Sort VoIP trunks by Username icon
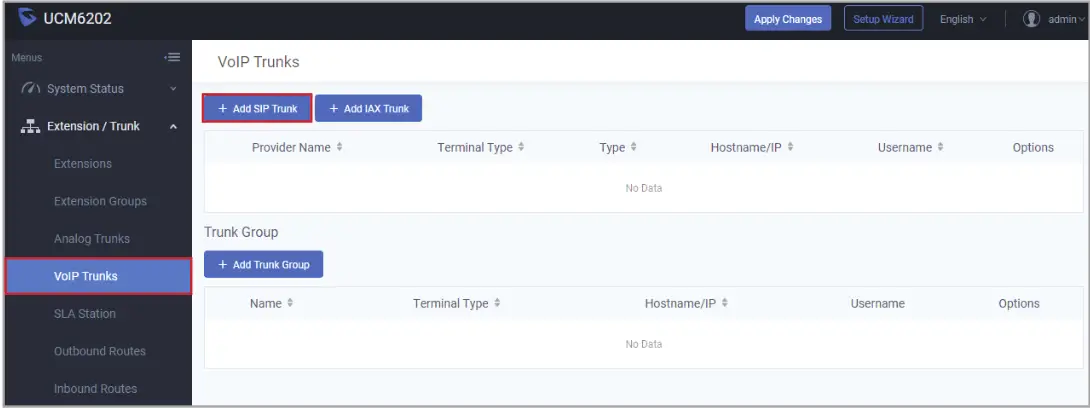Viewport: 1090px width, 408px height. click(940, 148)
